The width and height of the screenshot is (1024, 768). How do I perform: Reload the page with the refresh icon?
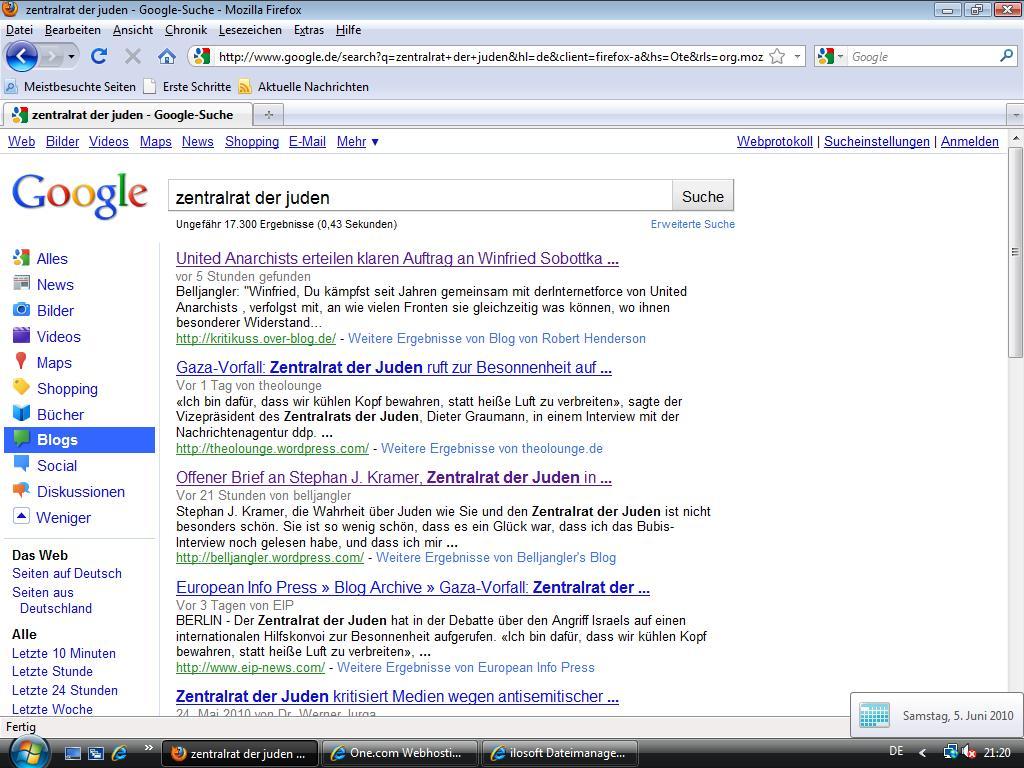[99, 56]
